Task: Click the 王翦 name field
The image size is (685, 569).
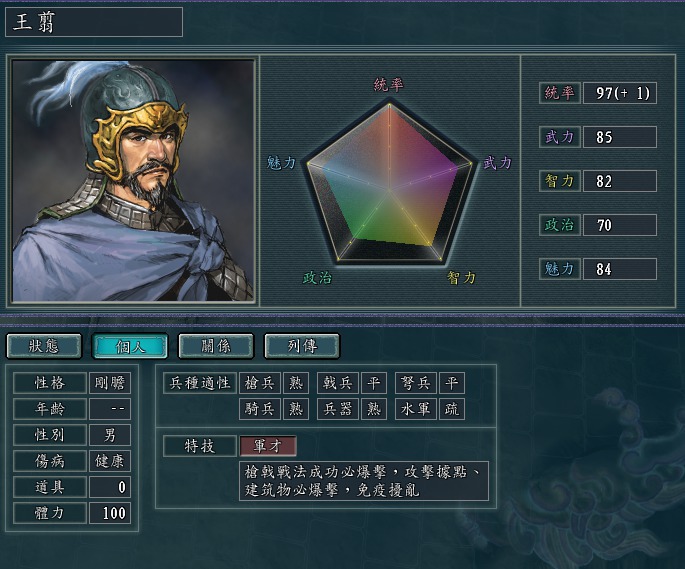Action: 94,22
